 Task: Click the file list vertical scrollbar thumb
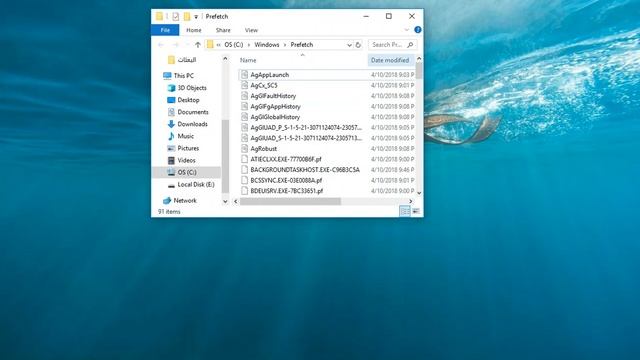tap(419, 71)
